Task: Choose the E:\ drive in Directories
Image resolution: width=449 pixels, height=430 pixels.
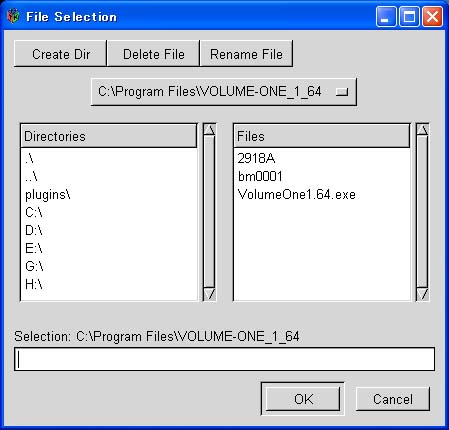Action: pos(34,248)
